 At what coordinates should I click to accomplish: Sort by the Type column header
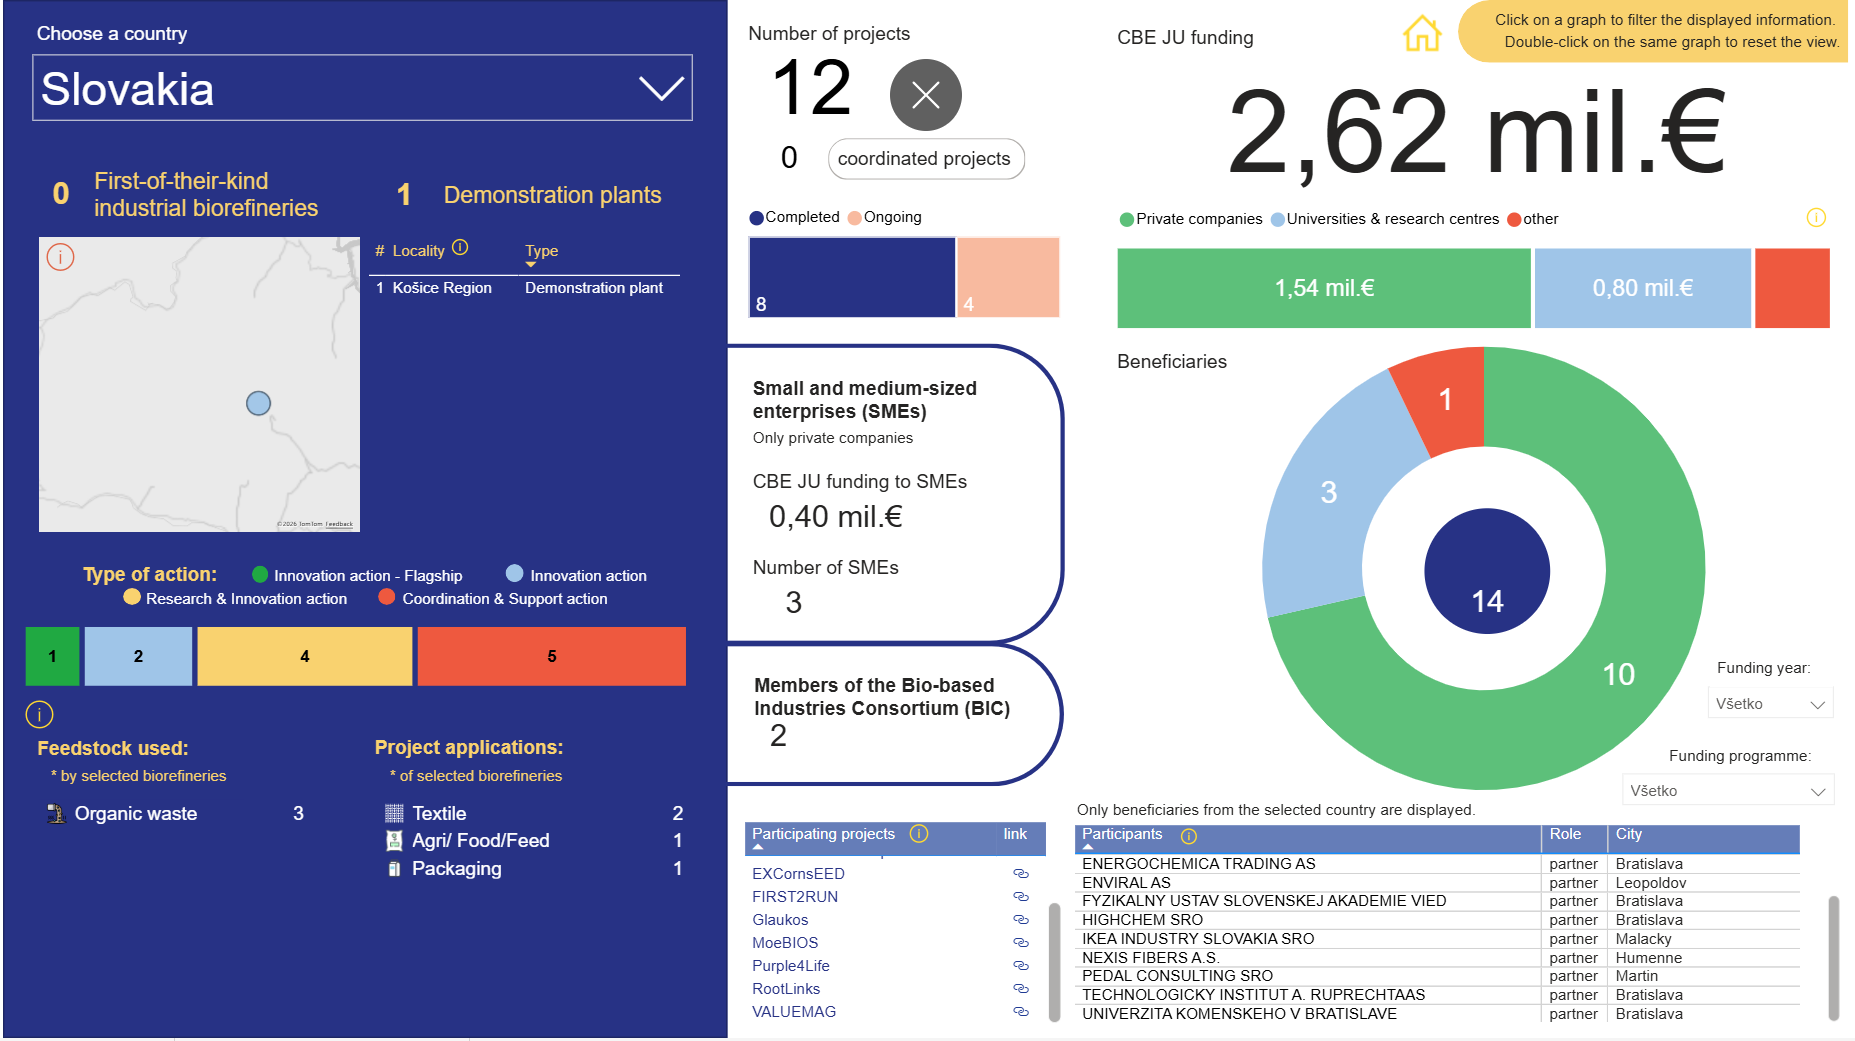[x=542, y=251]
